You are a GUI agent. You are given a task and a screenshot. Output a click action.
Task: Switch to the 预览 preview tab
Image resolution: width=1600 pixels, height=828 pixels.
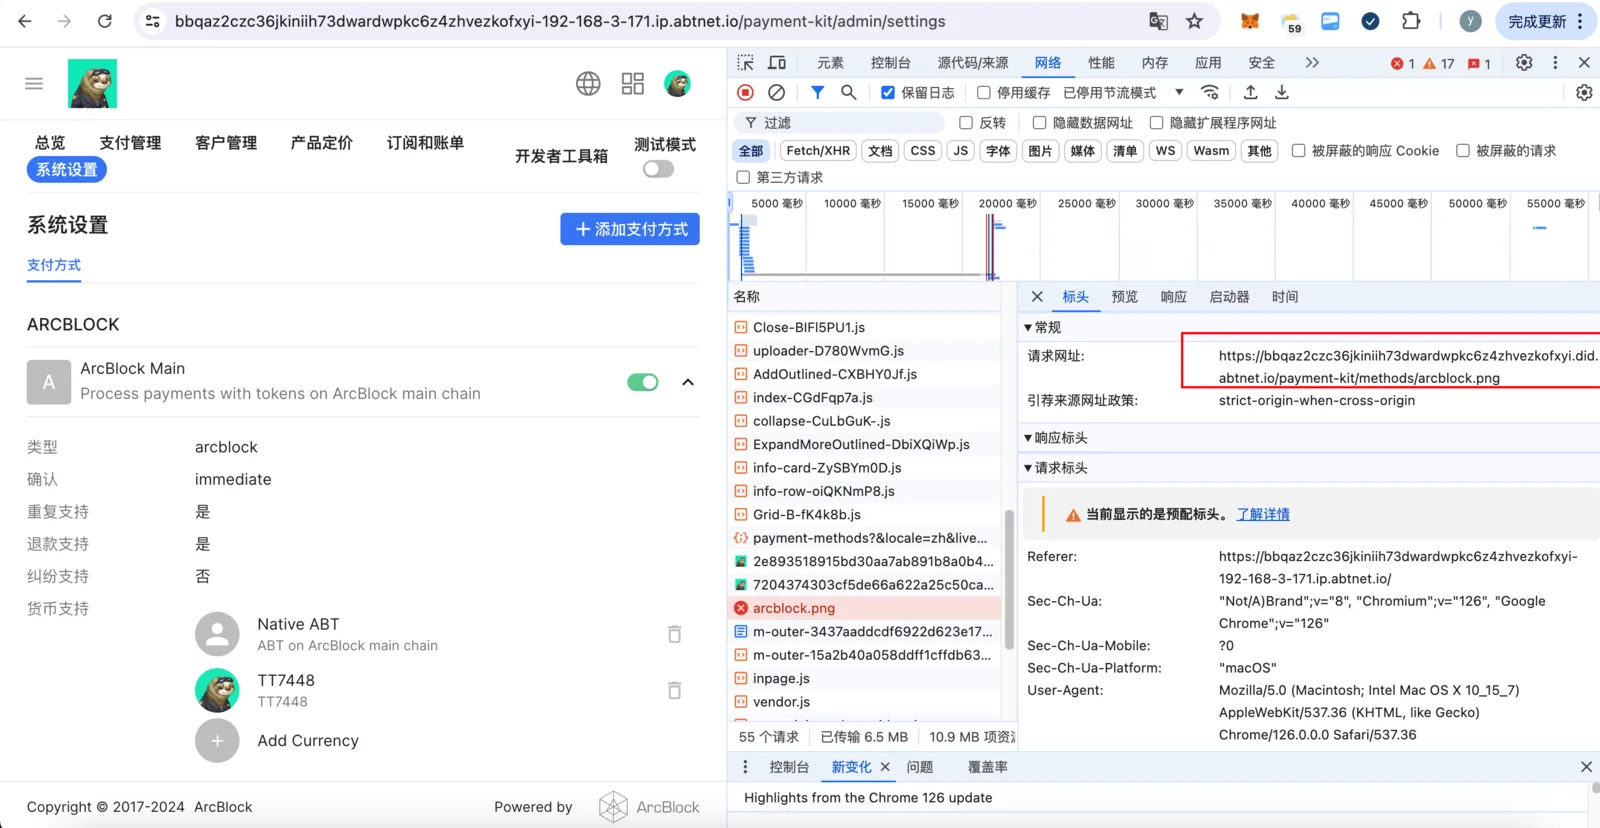[x=1125, y=297]
